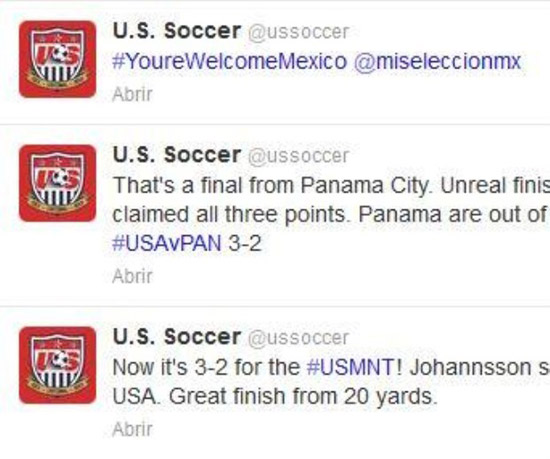Open the #YoureWelcomeMexico hashtag
This screenshot has height=459, width=550.
click(230, 61)
